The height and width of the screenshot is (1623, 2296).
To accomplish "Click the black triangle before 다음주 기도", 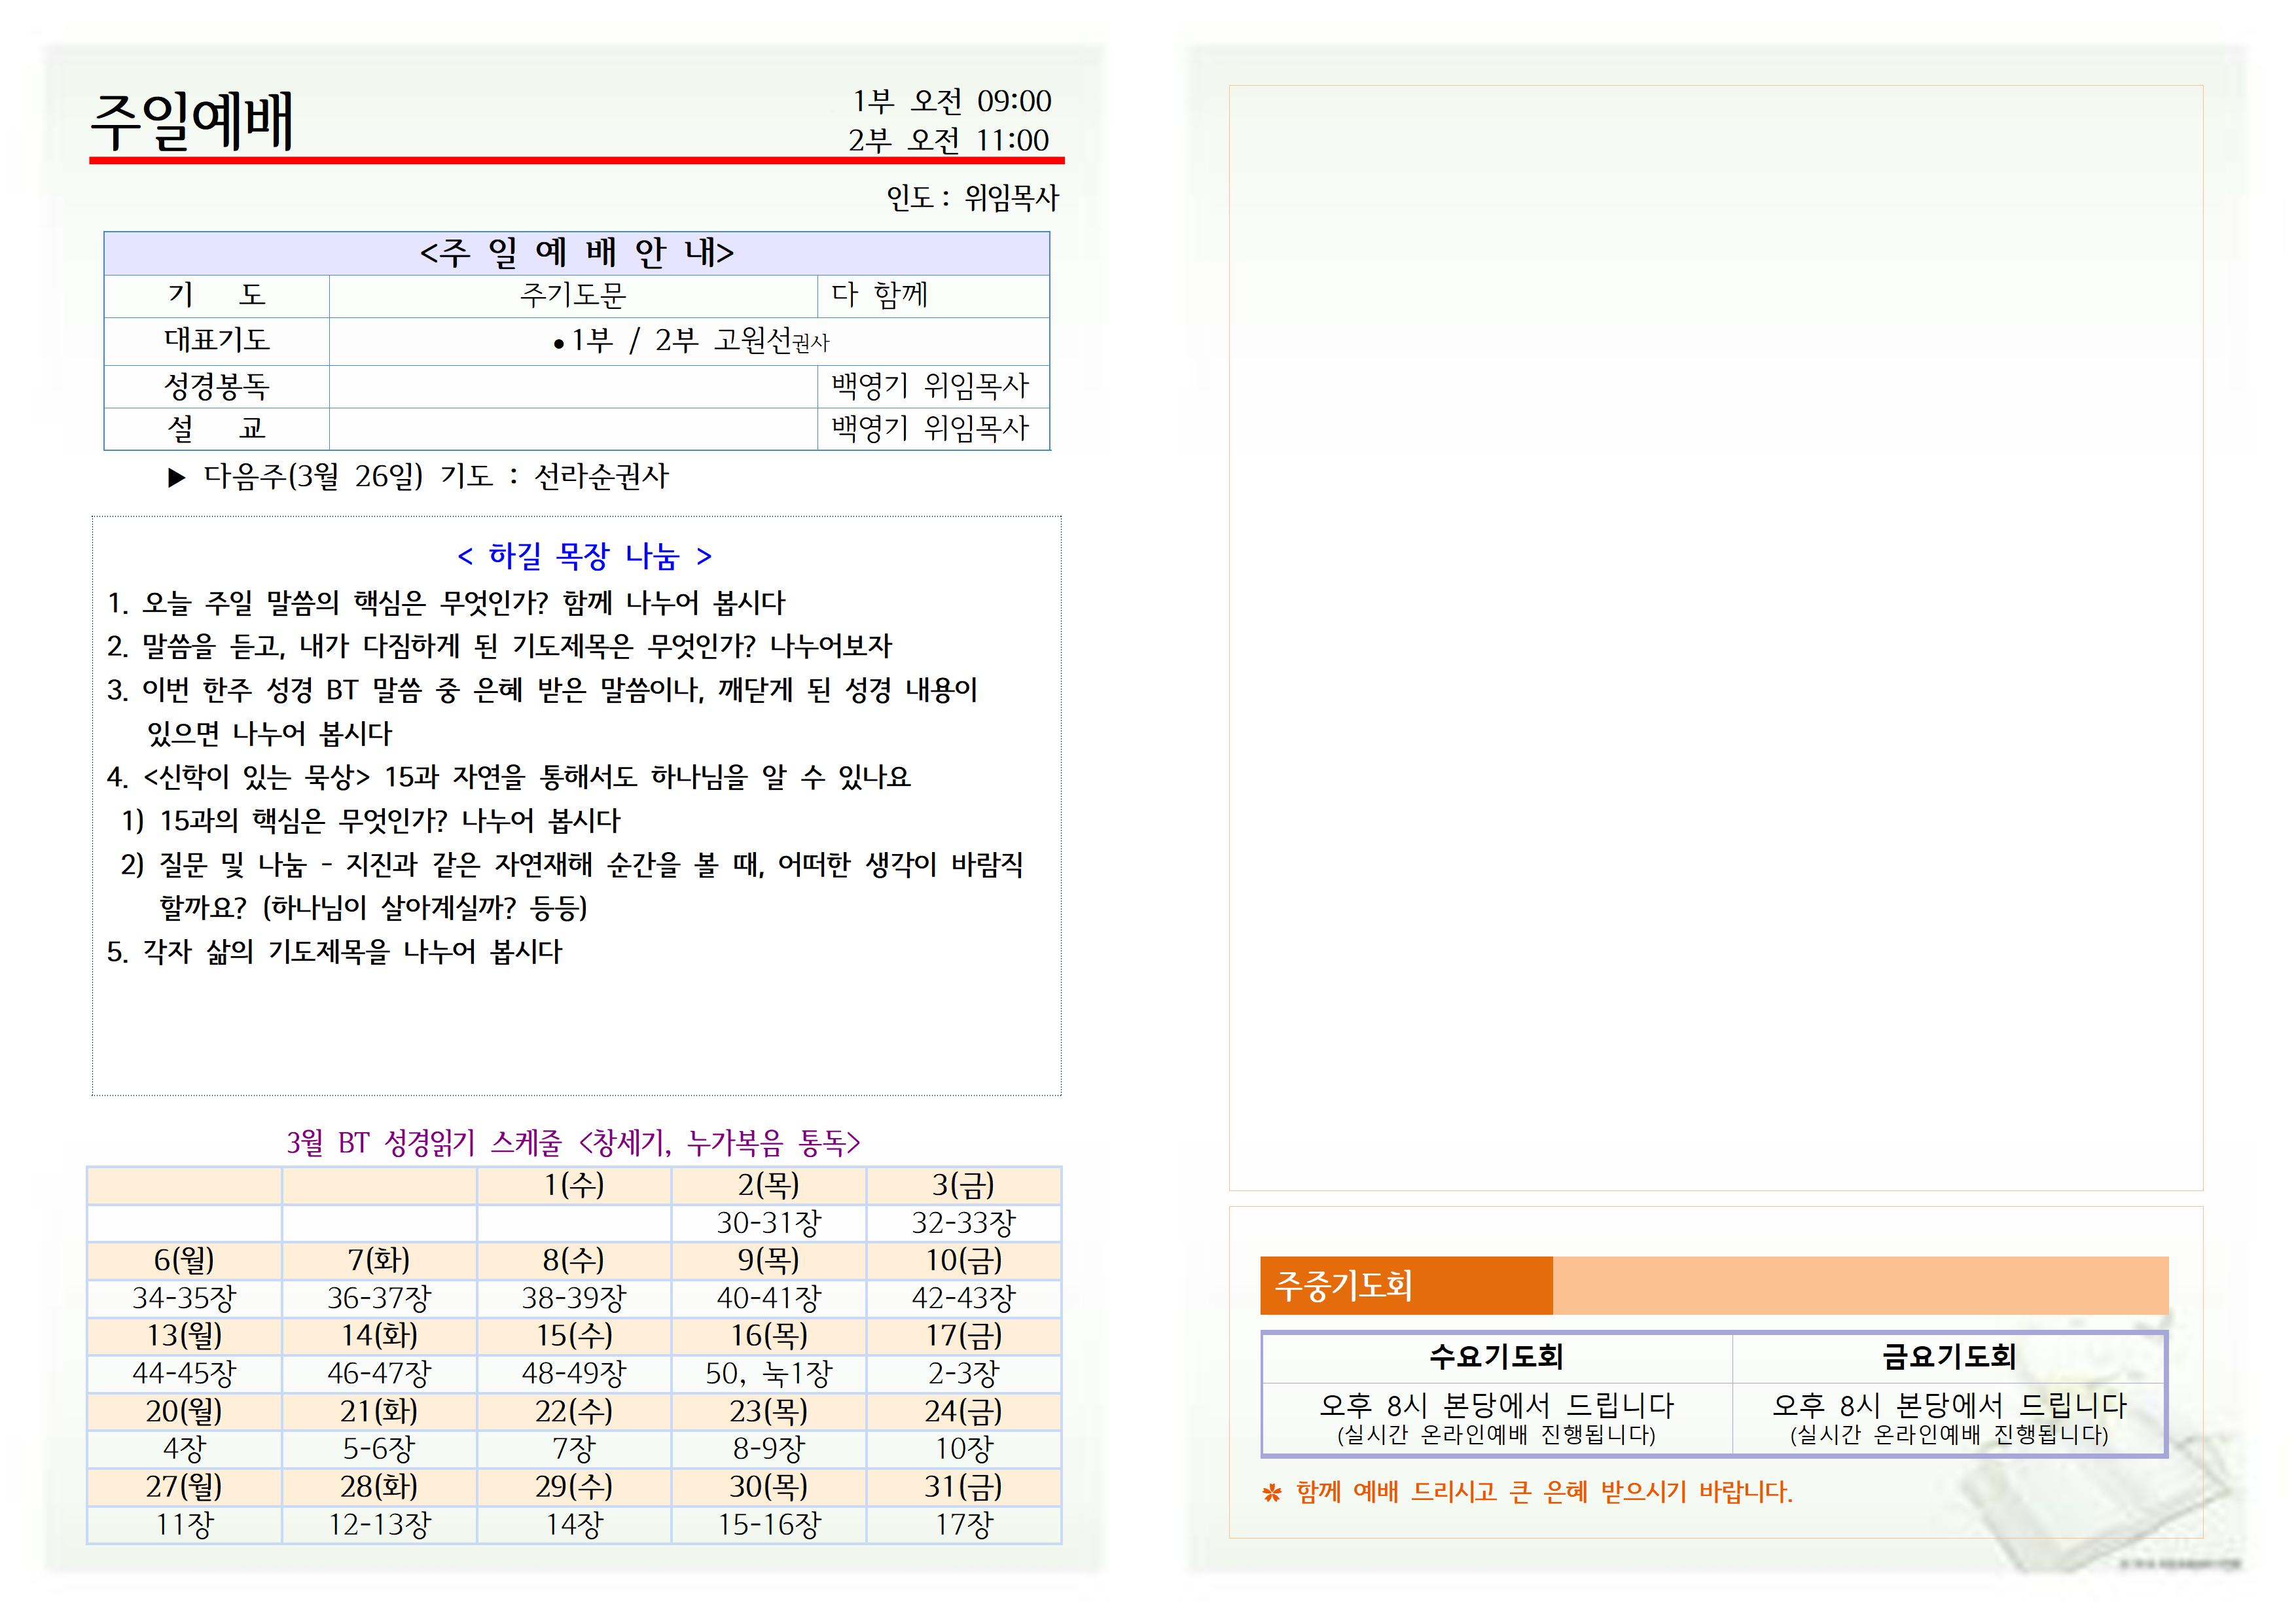I will [177, 478].
